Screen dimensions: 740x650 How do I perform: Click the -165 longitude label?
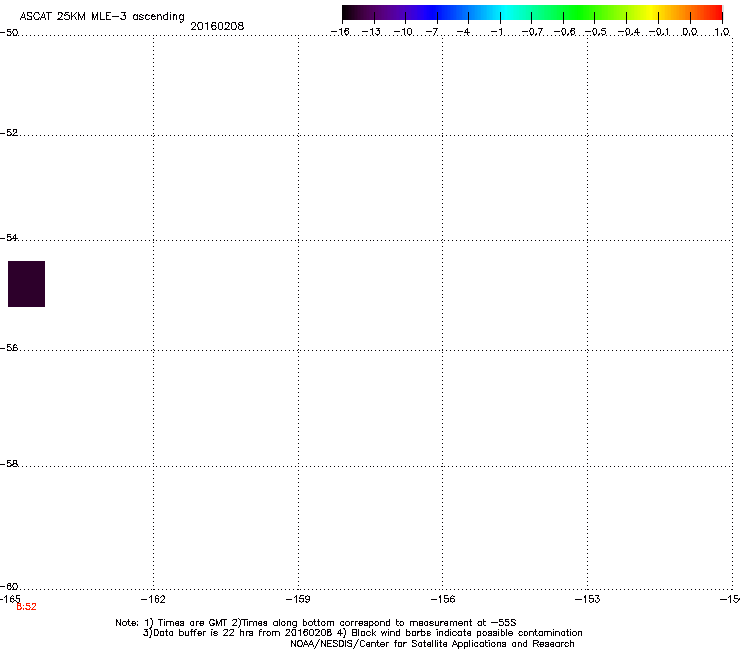pyautogui.click(x=10, y=599)
